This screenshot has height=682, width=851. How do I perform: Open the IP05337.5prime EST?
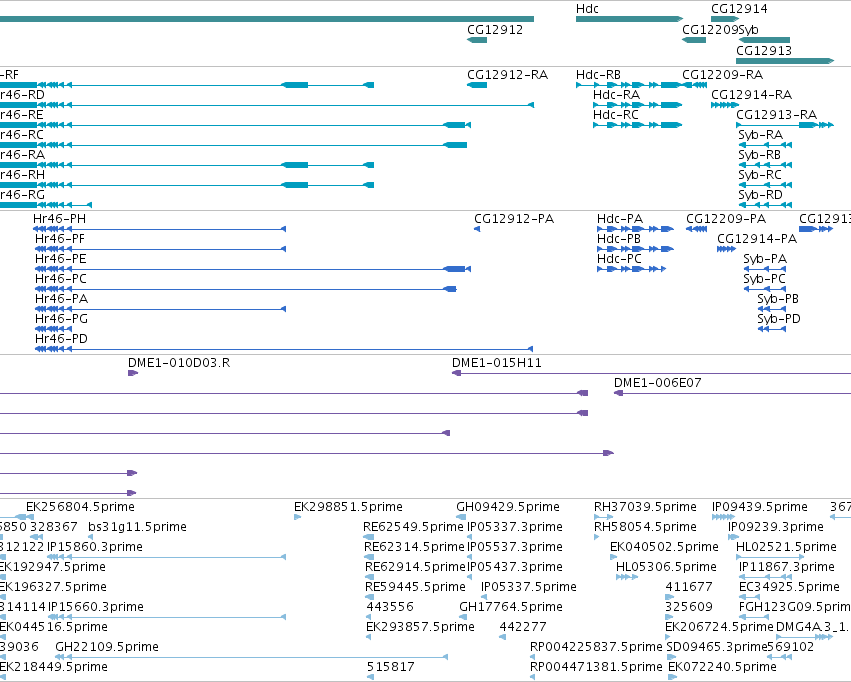pyautogui.click(x=484, y=597)
